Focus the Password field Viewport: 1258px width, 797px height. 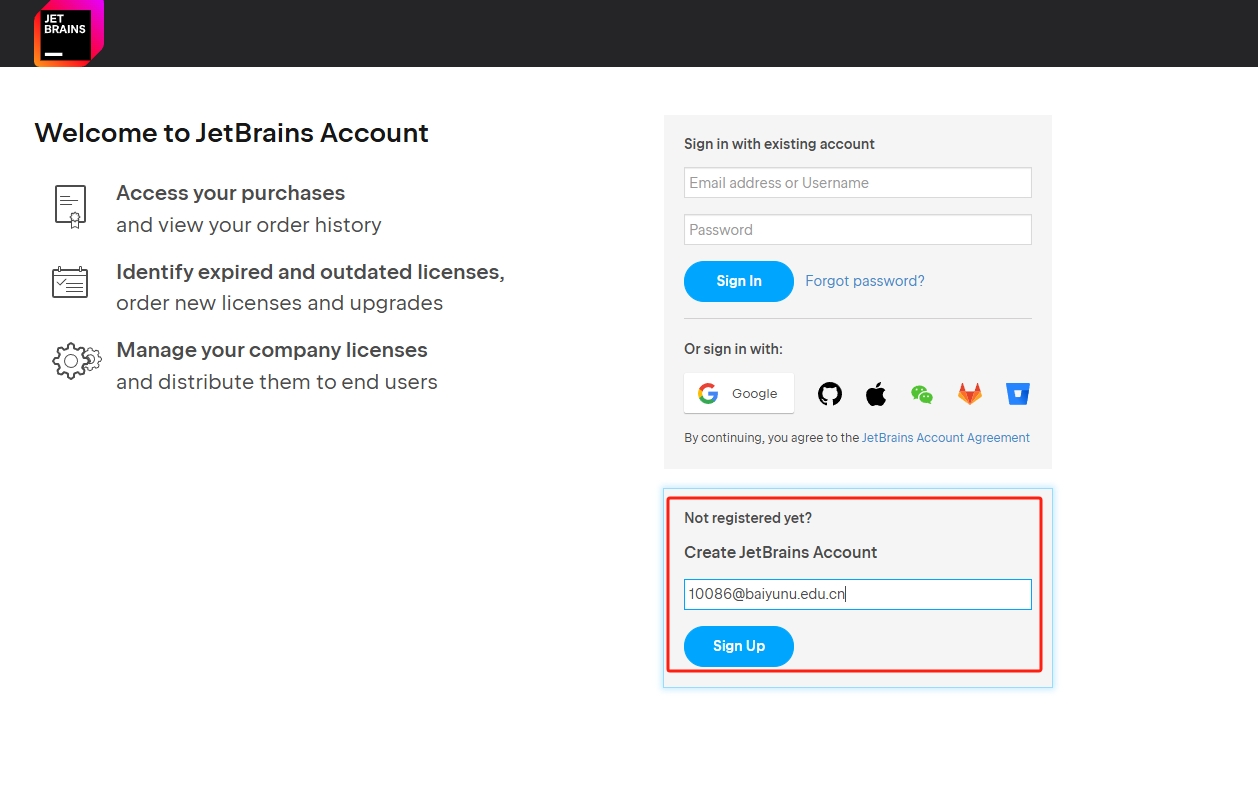857,230
